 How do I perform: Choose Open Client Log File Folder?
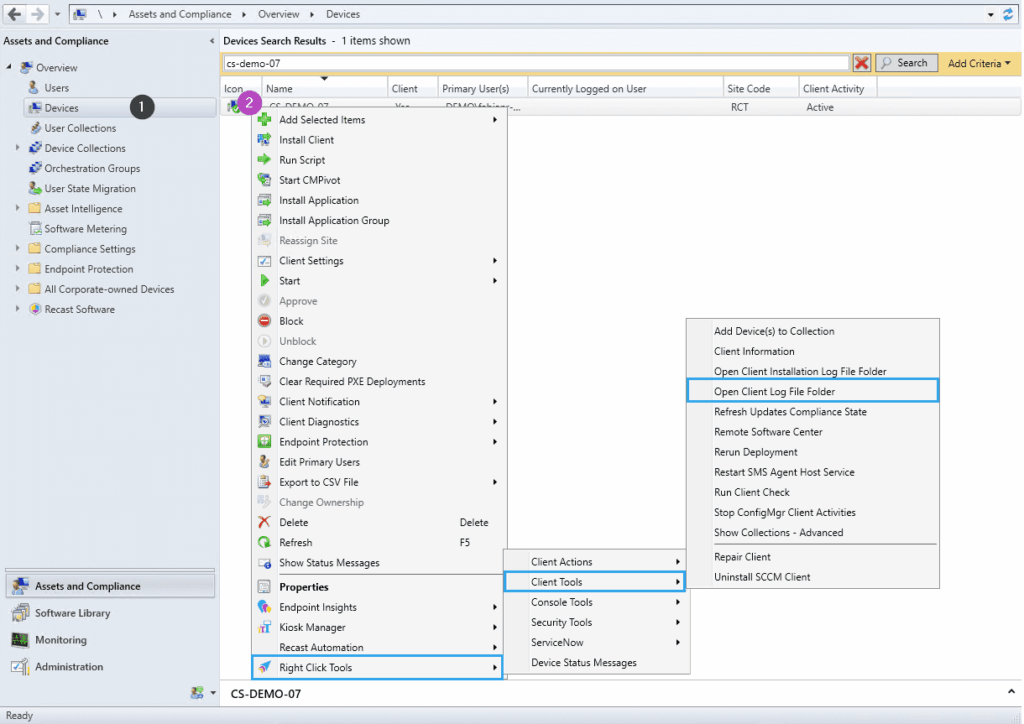click(812, 391)
